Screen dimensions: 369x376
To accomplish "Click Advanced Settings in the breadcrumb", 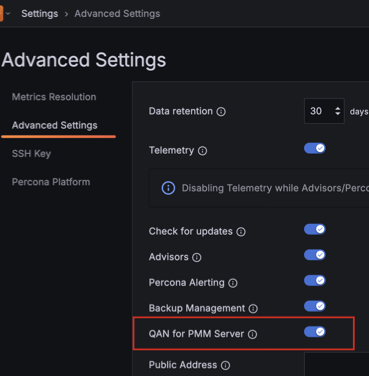I will click(117, 14).
